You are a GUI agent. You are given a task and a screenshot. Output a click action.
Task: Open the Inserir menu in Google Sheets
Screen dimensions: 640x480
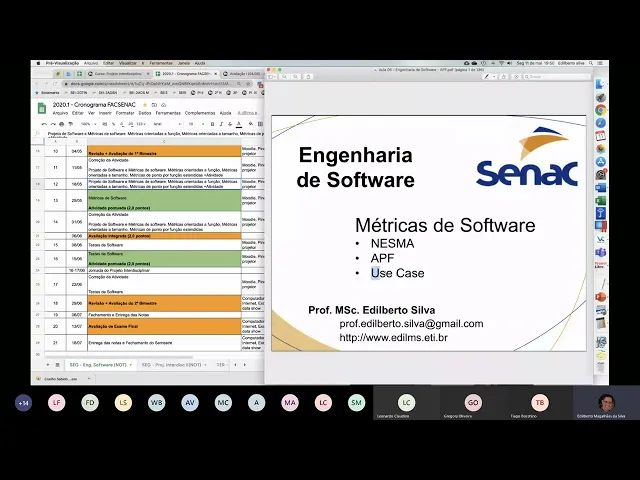point(105,113)
